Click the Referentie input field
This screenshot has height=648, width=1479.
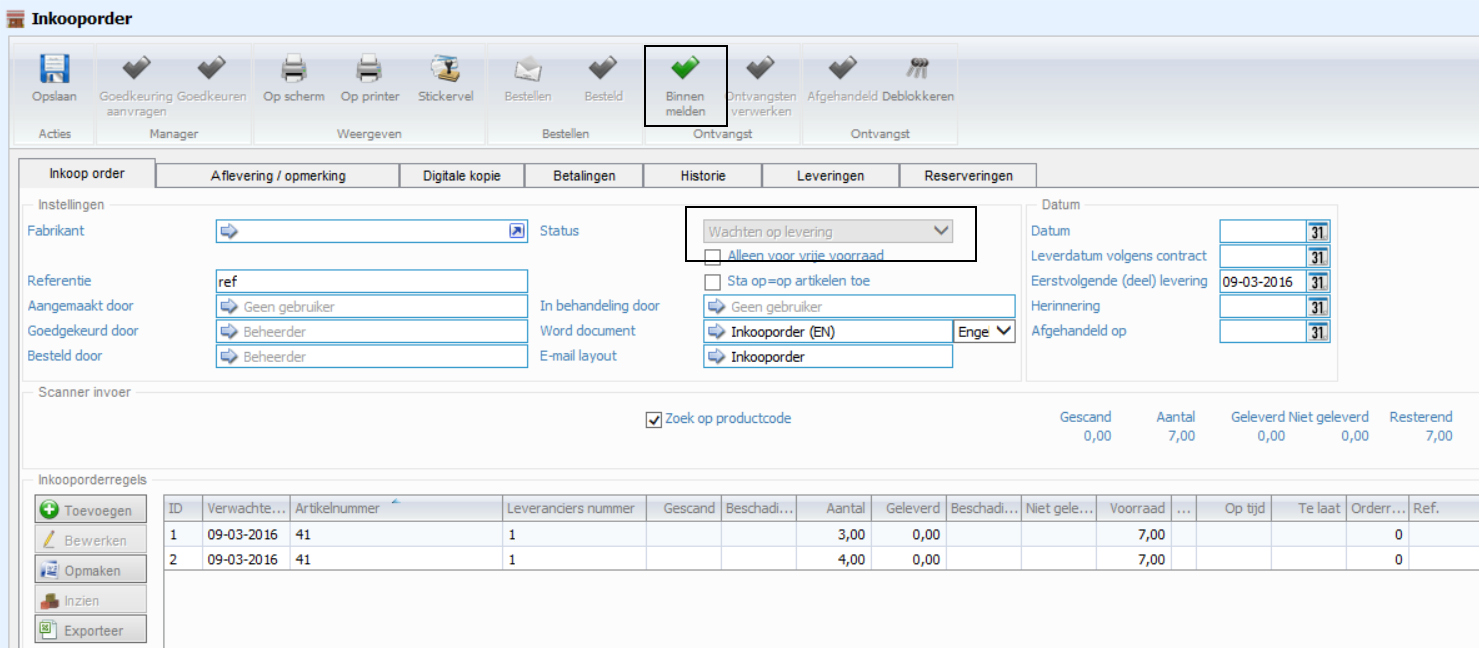pos(372,282)
